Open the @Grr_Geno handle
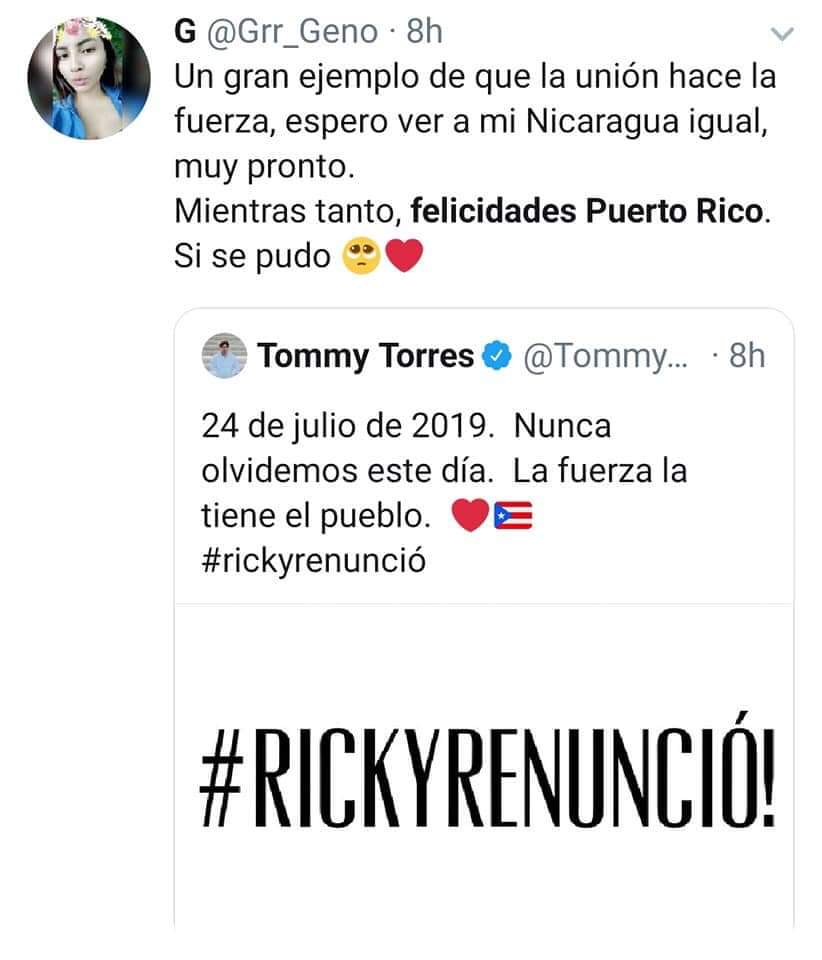Image resolution: width=822 pixels, height=960 pixels. 292,32
